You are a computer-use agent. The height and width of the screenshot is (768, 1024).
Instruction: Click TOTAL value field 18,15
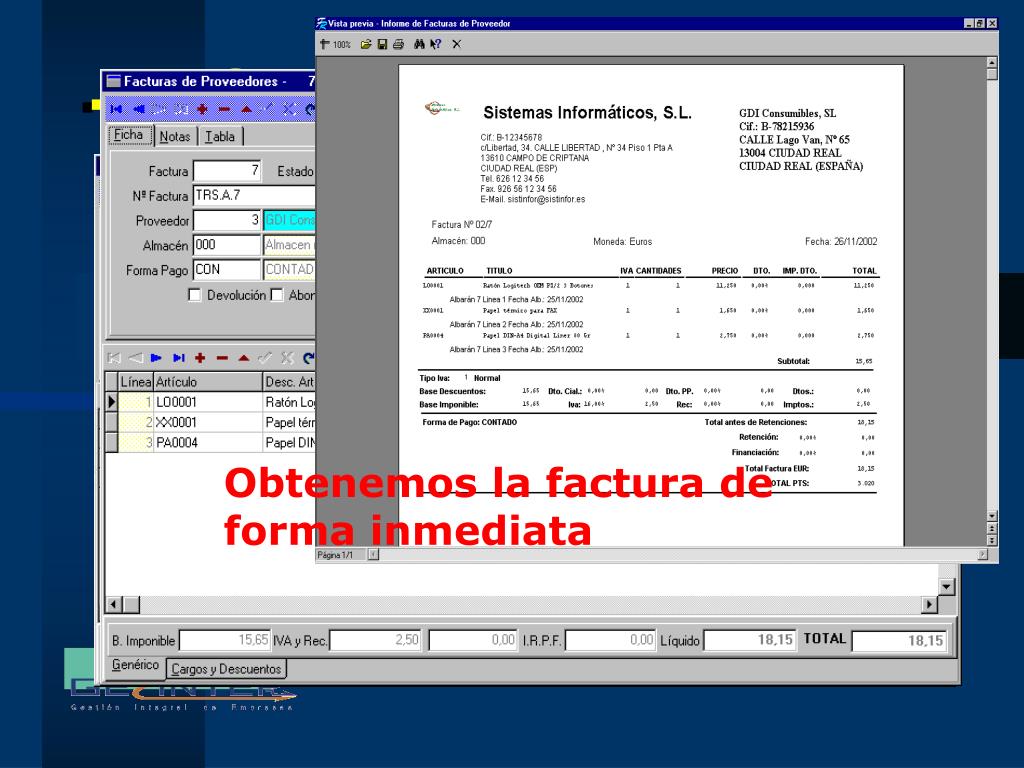pos(899,641)
